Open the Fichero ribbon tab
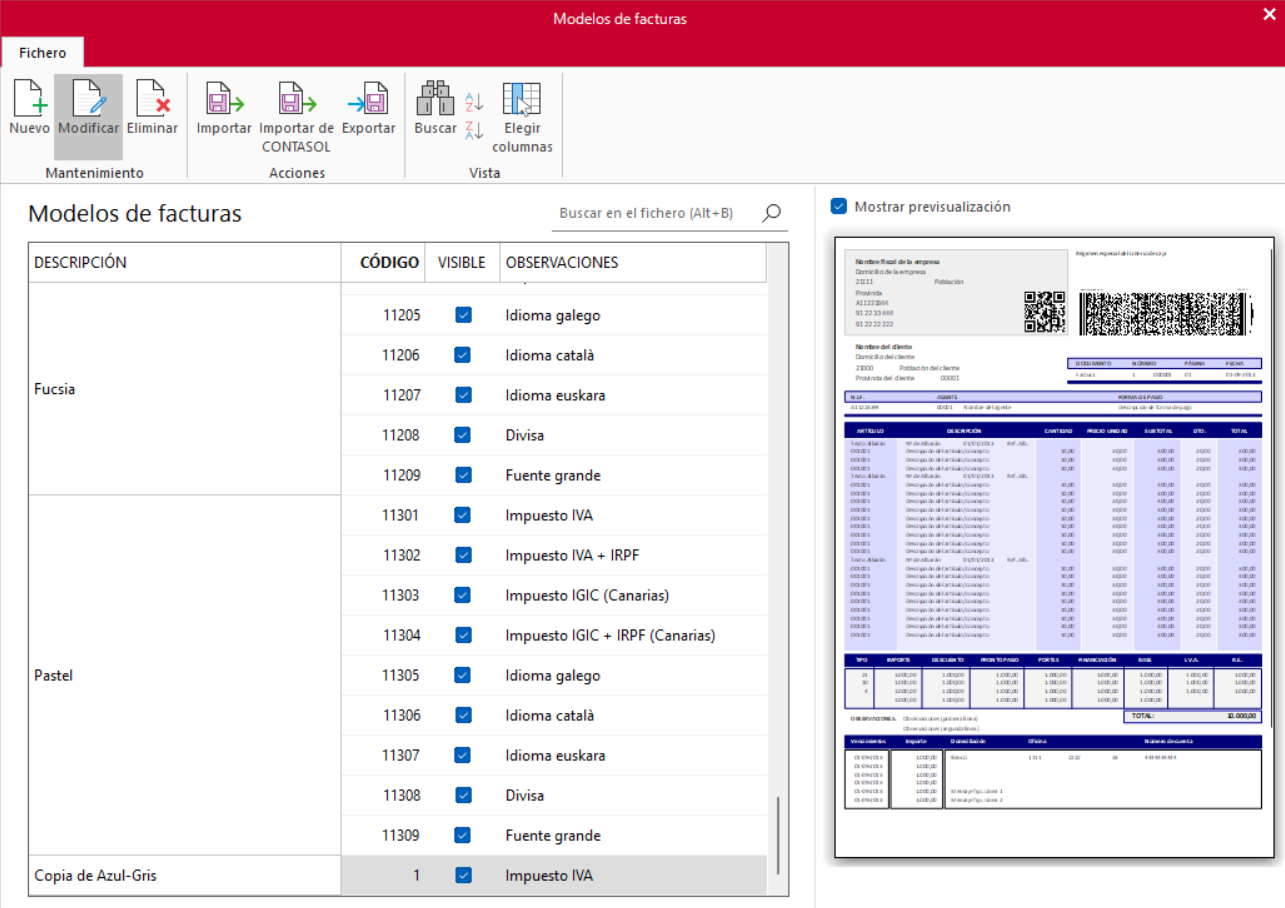This screenshot has width=1285, height=908. pyautogui.click(x=42, y=53)
